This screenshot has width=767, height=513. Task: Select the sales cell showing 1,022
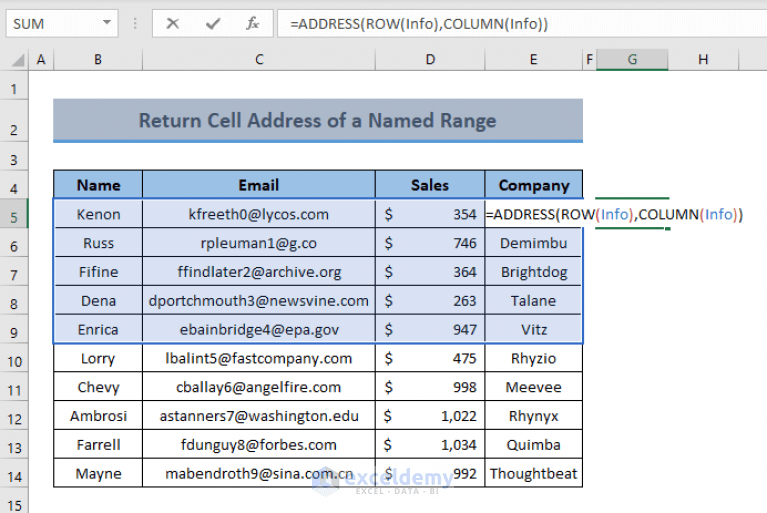click(x=430, y=416)
